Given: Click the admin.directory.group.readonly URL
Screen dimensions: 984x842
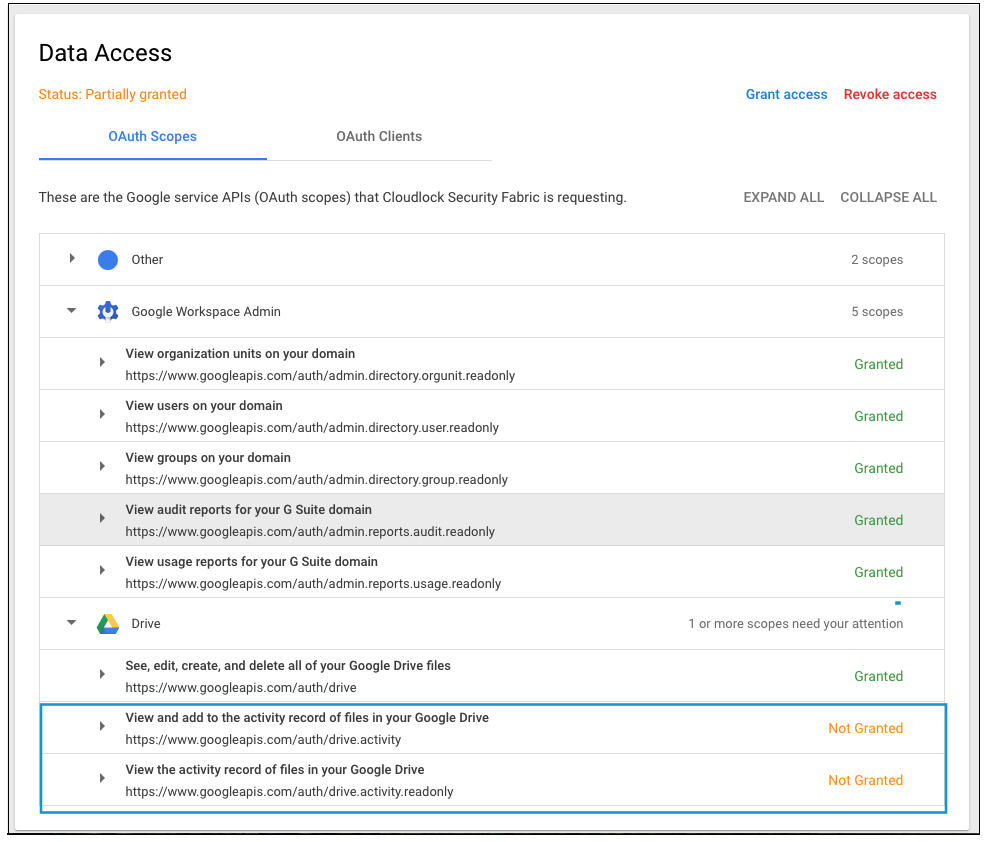Looking at the screenshot, I should click(x=316, y=480).
